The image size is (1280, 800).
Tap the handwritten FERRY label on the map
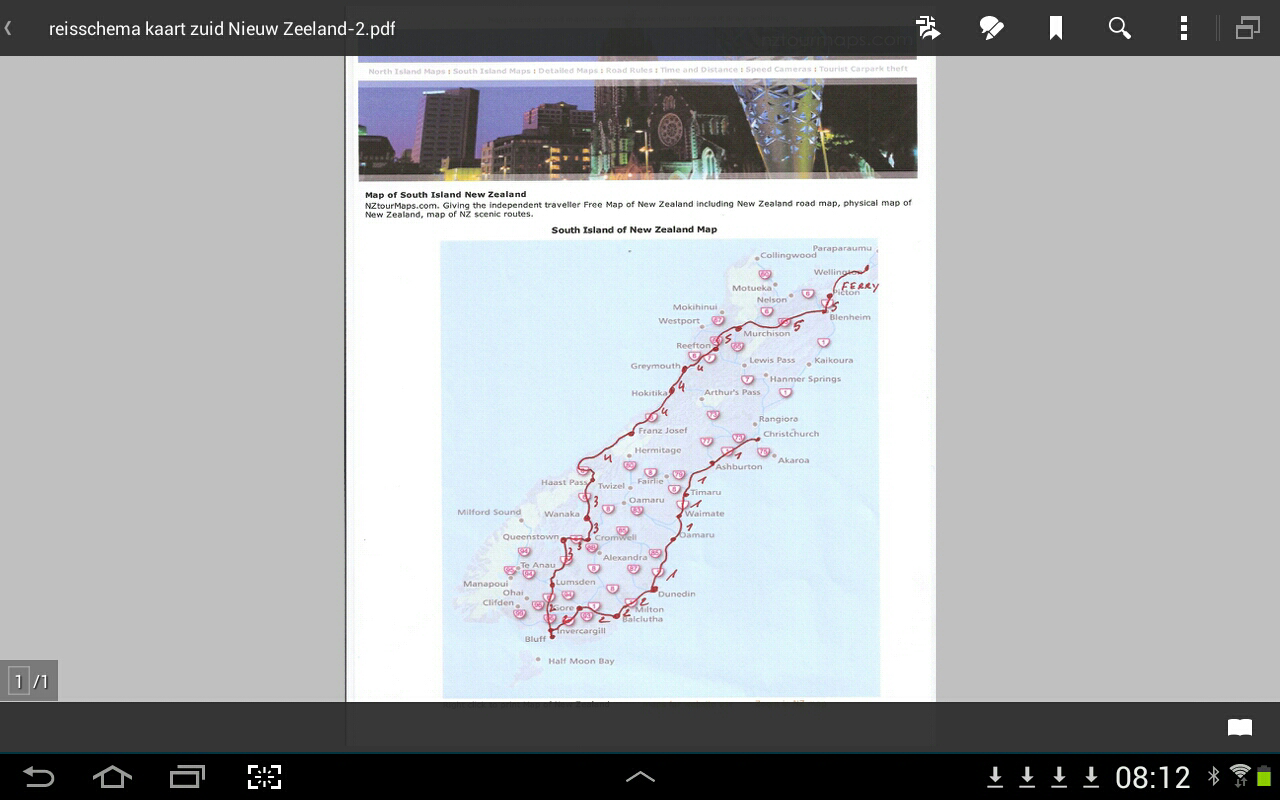(x=859, y=287)
